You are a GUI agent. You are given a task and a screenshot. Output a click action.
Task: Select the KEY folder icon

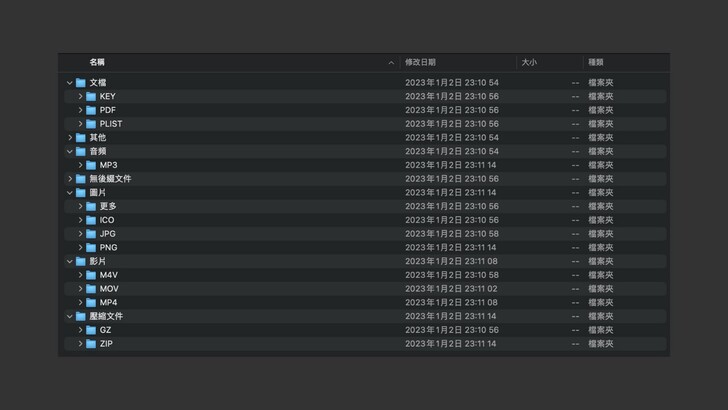click(91, 97)
